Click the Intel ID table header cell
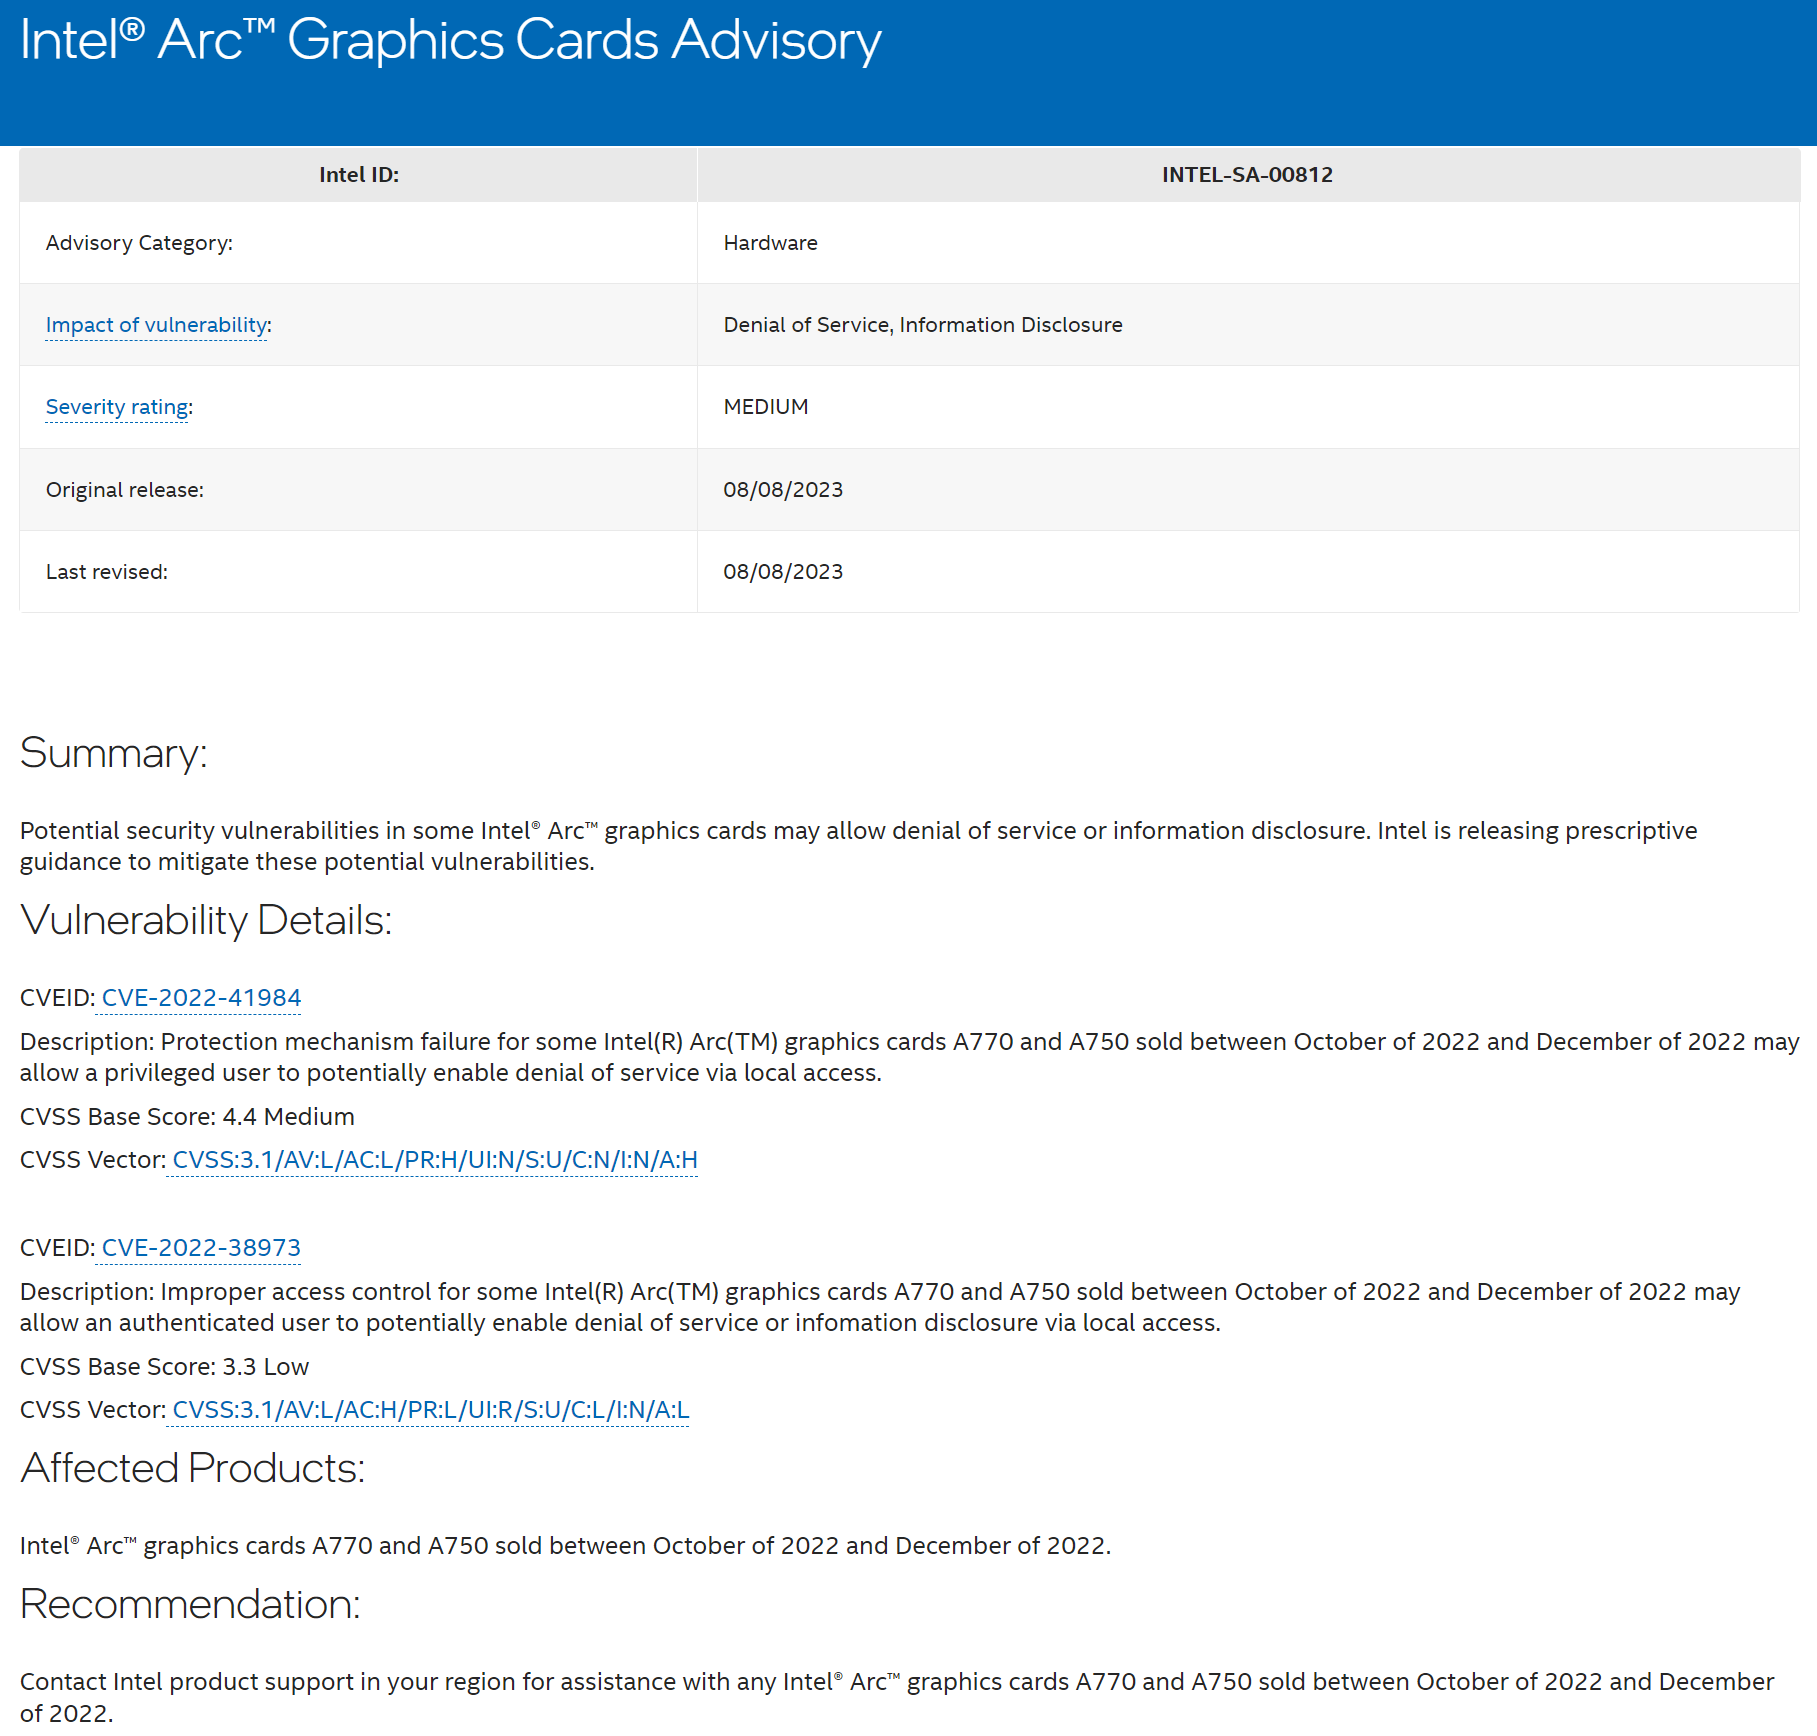 point(358,175)
